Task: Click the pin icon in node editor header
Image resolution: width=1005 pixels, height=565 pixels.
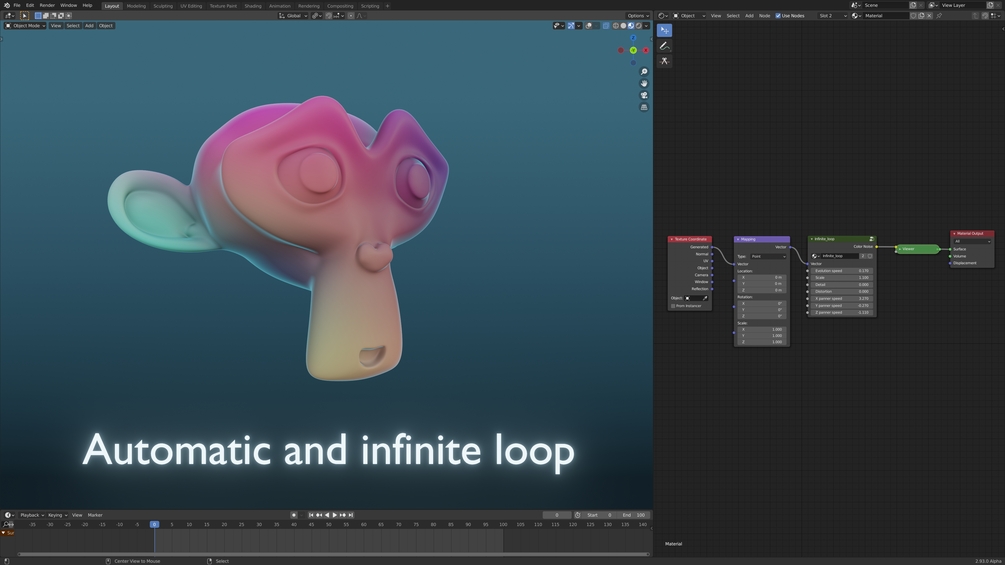Action: (939, 15)
